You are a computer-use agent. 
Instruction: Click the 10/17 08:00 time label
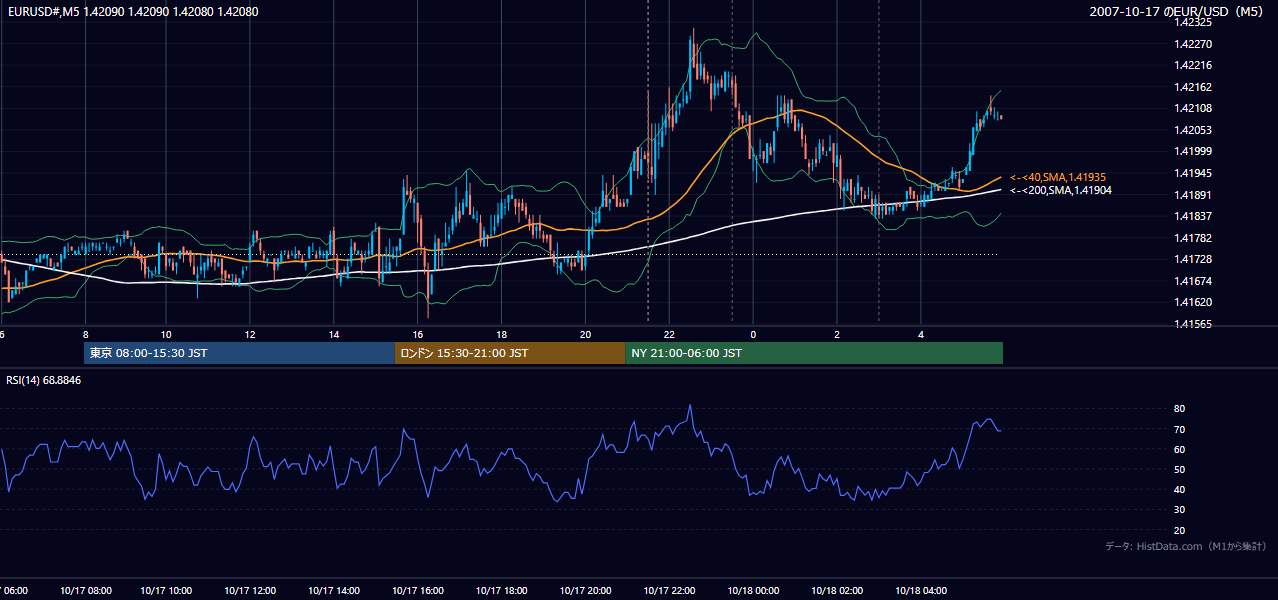click(85, 591)
